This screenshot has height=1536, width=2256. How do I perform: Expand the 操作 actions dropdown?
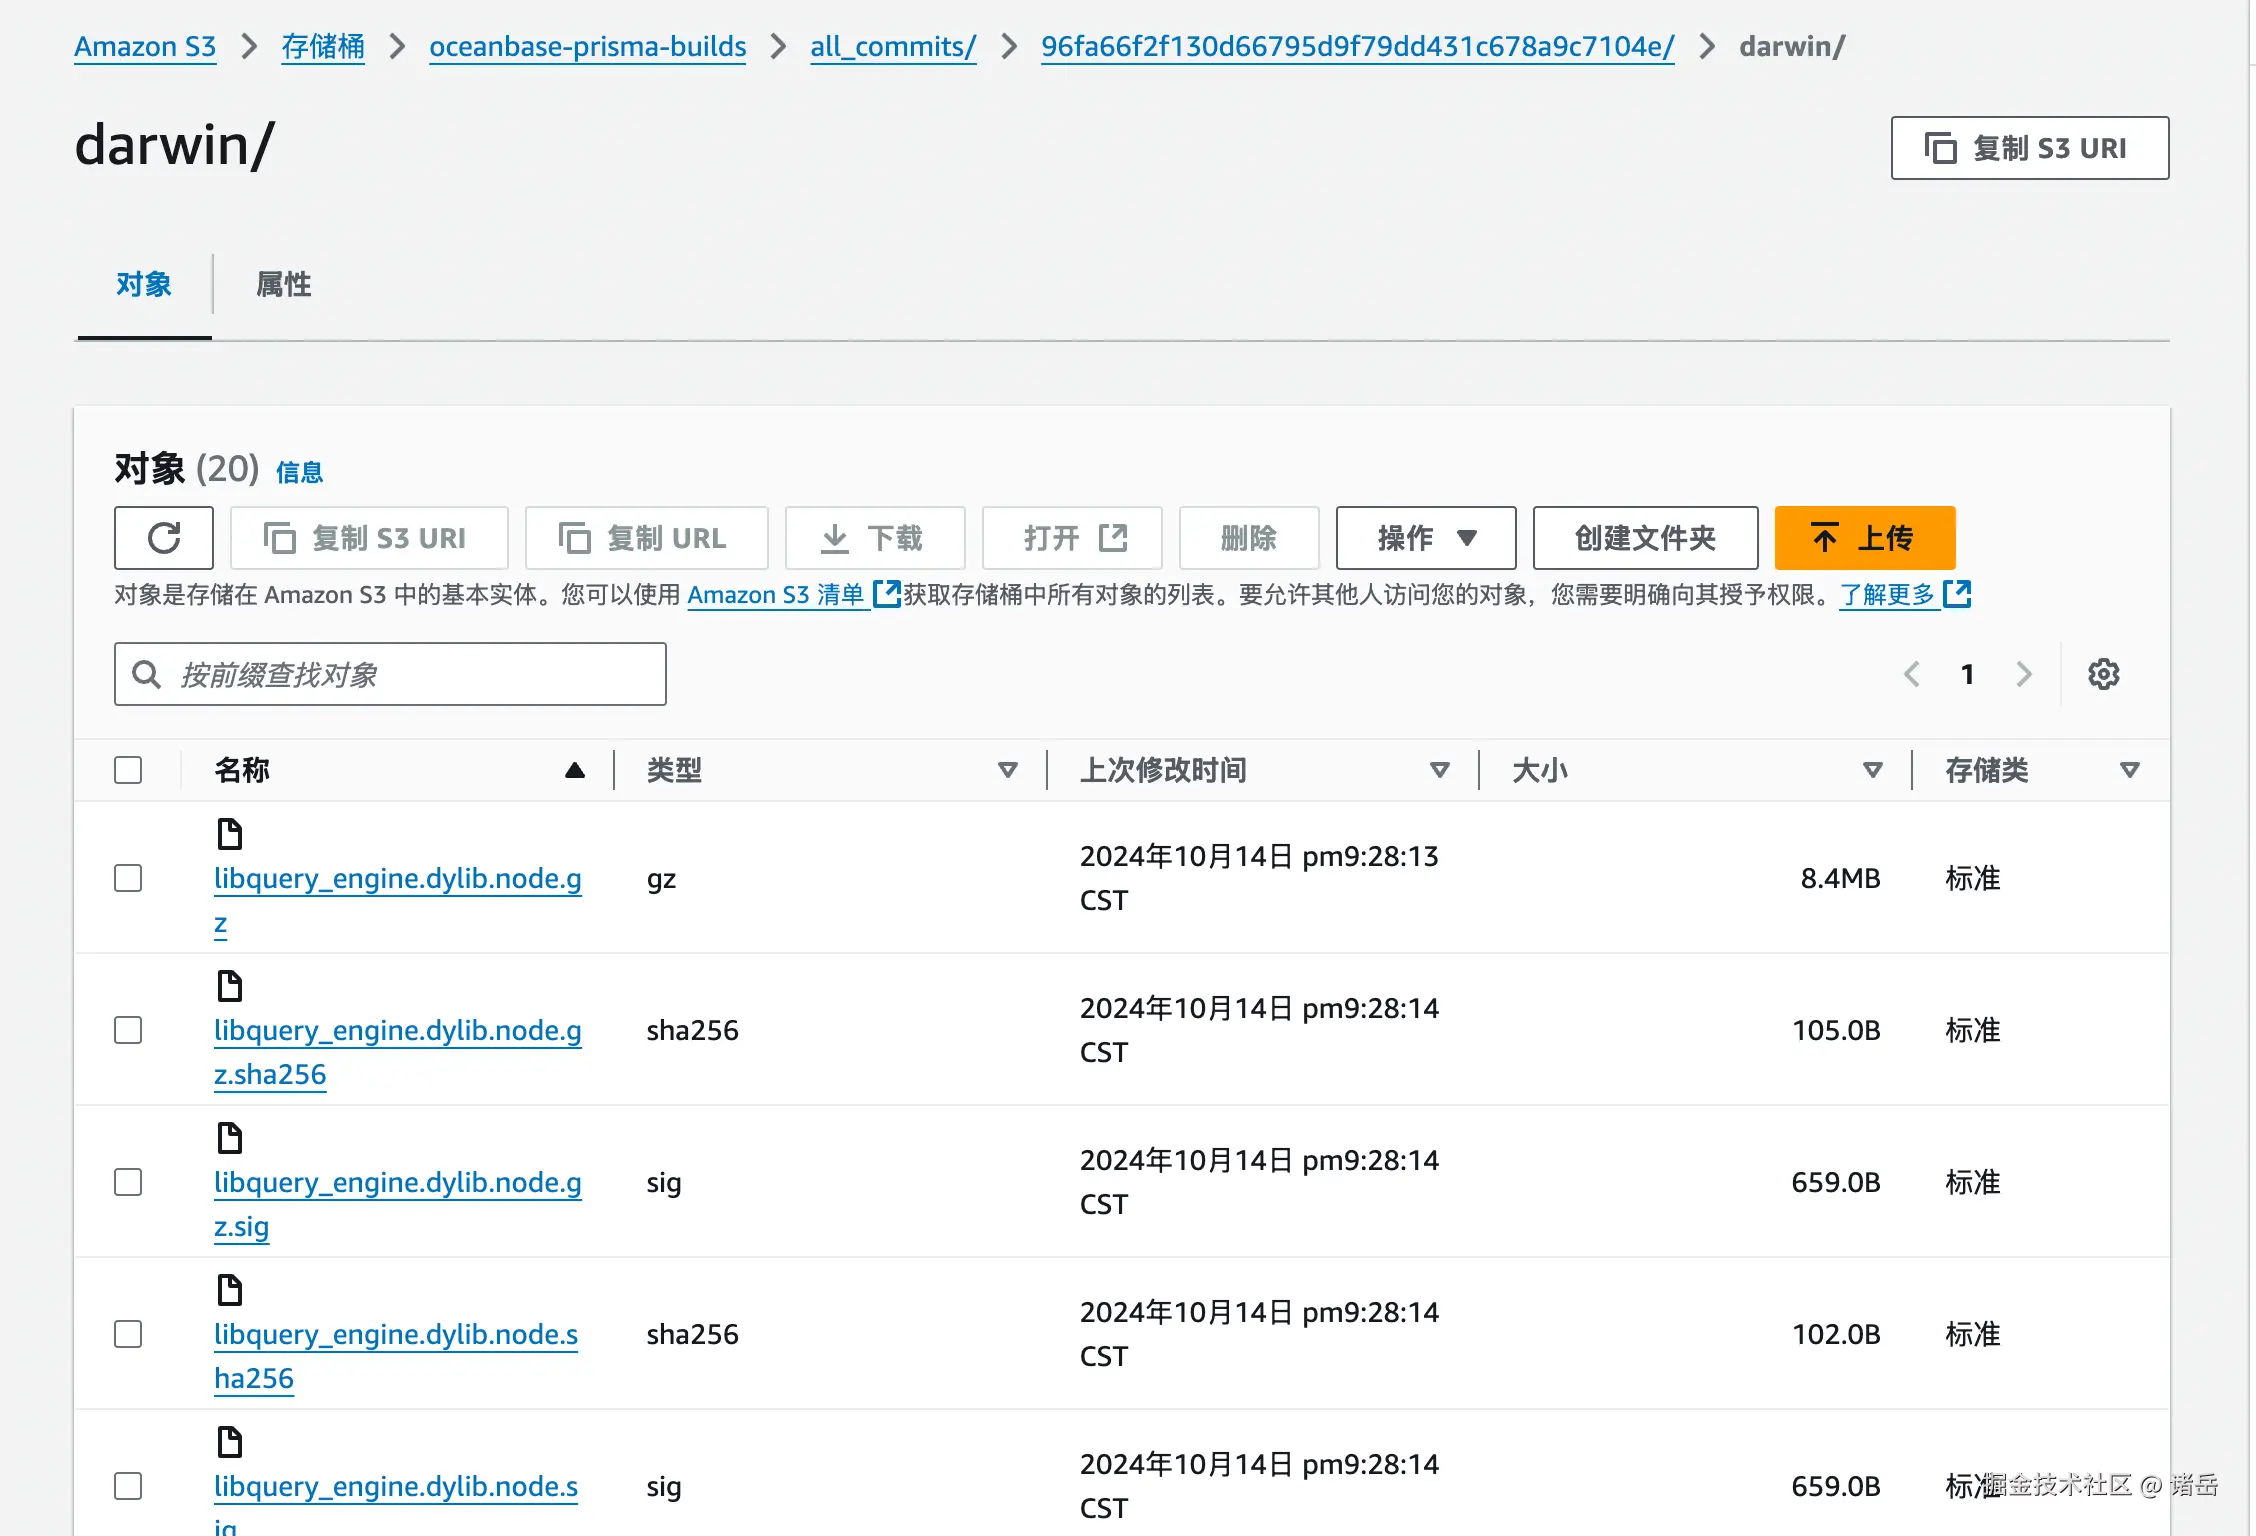1425,538
